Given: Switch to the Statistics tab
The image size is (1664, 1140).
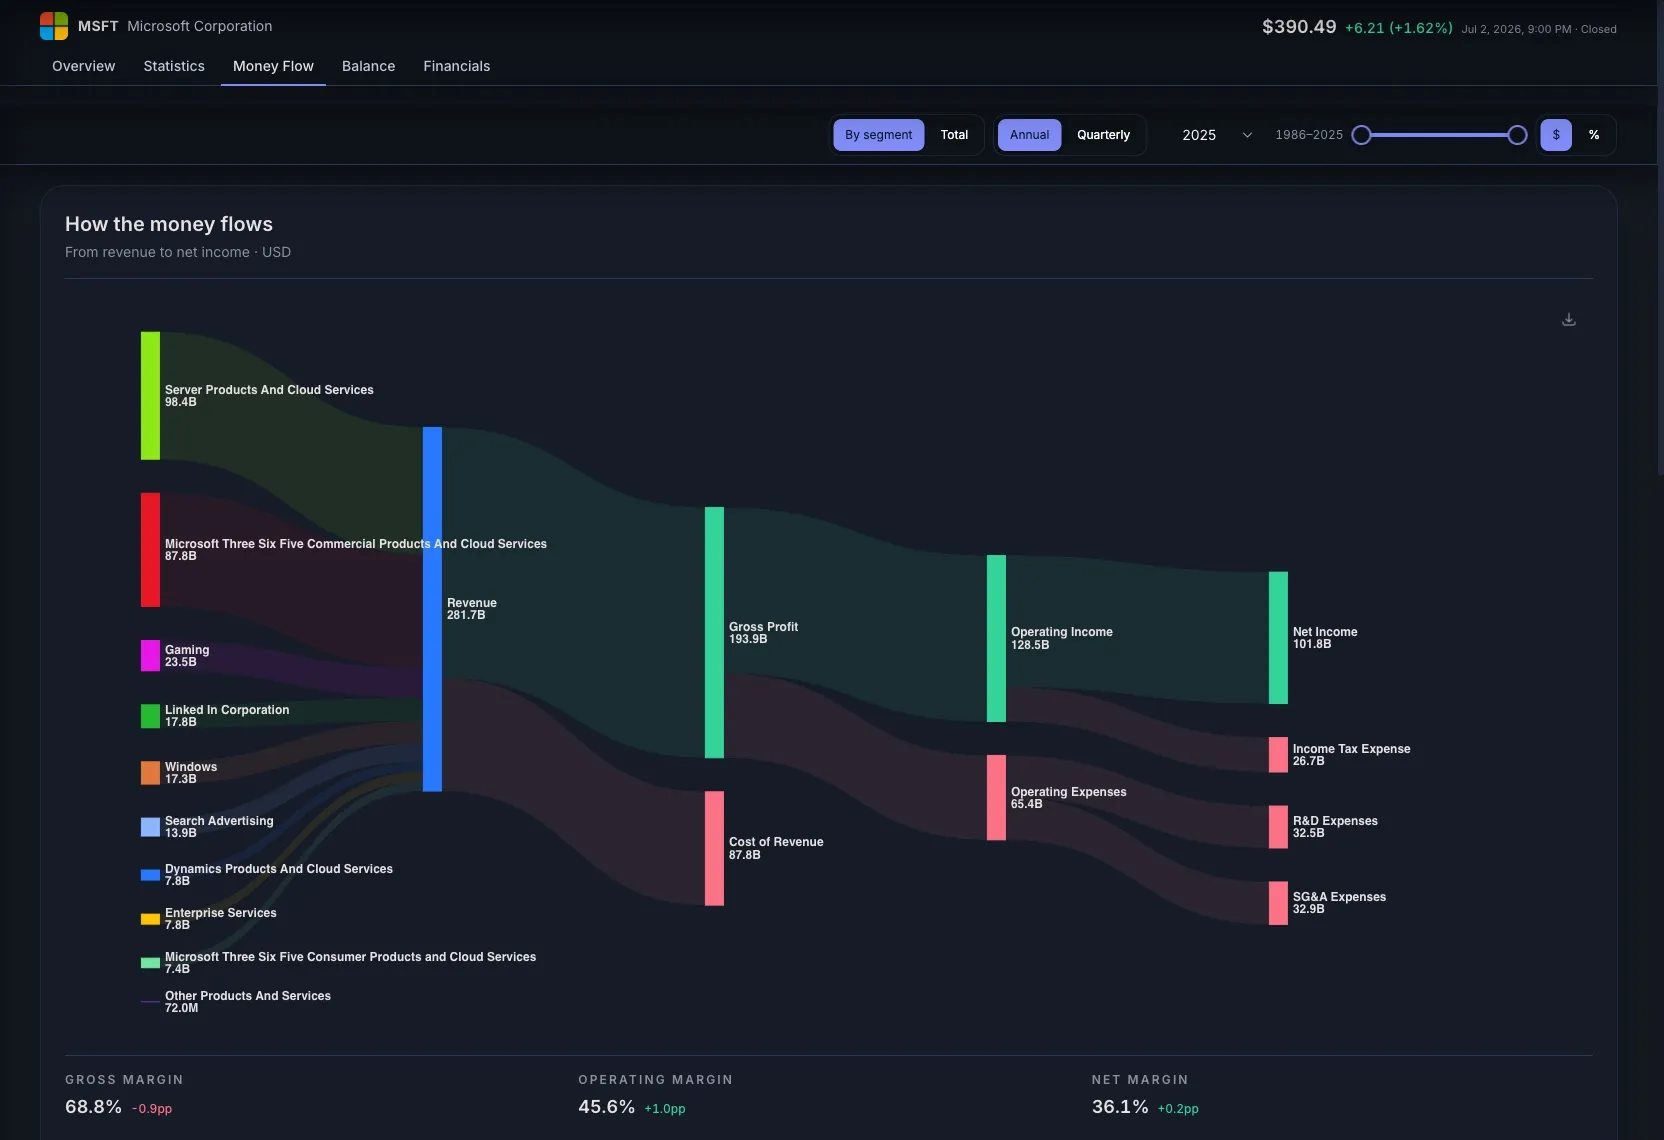Looking at the screenshot, I should pyautogui.click(x=174, y=66).
